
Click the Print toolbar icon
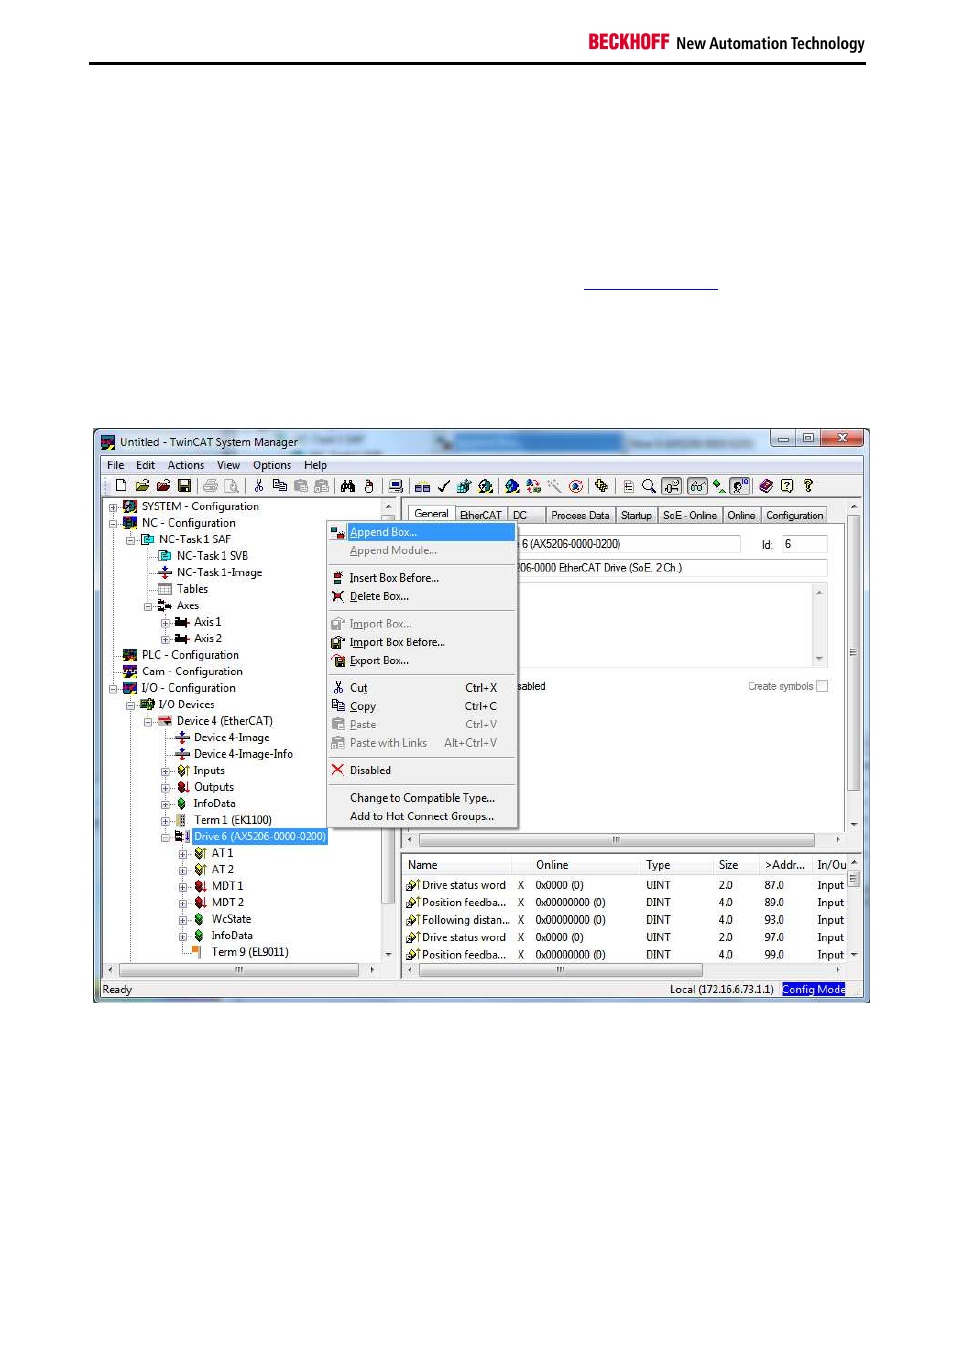[x=210, y=486]
